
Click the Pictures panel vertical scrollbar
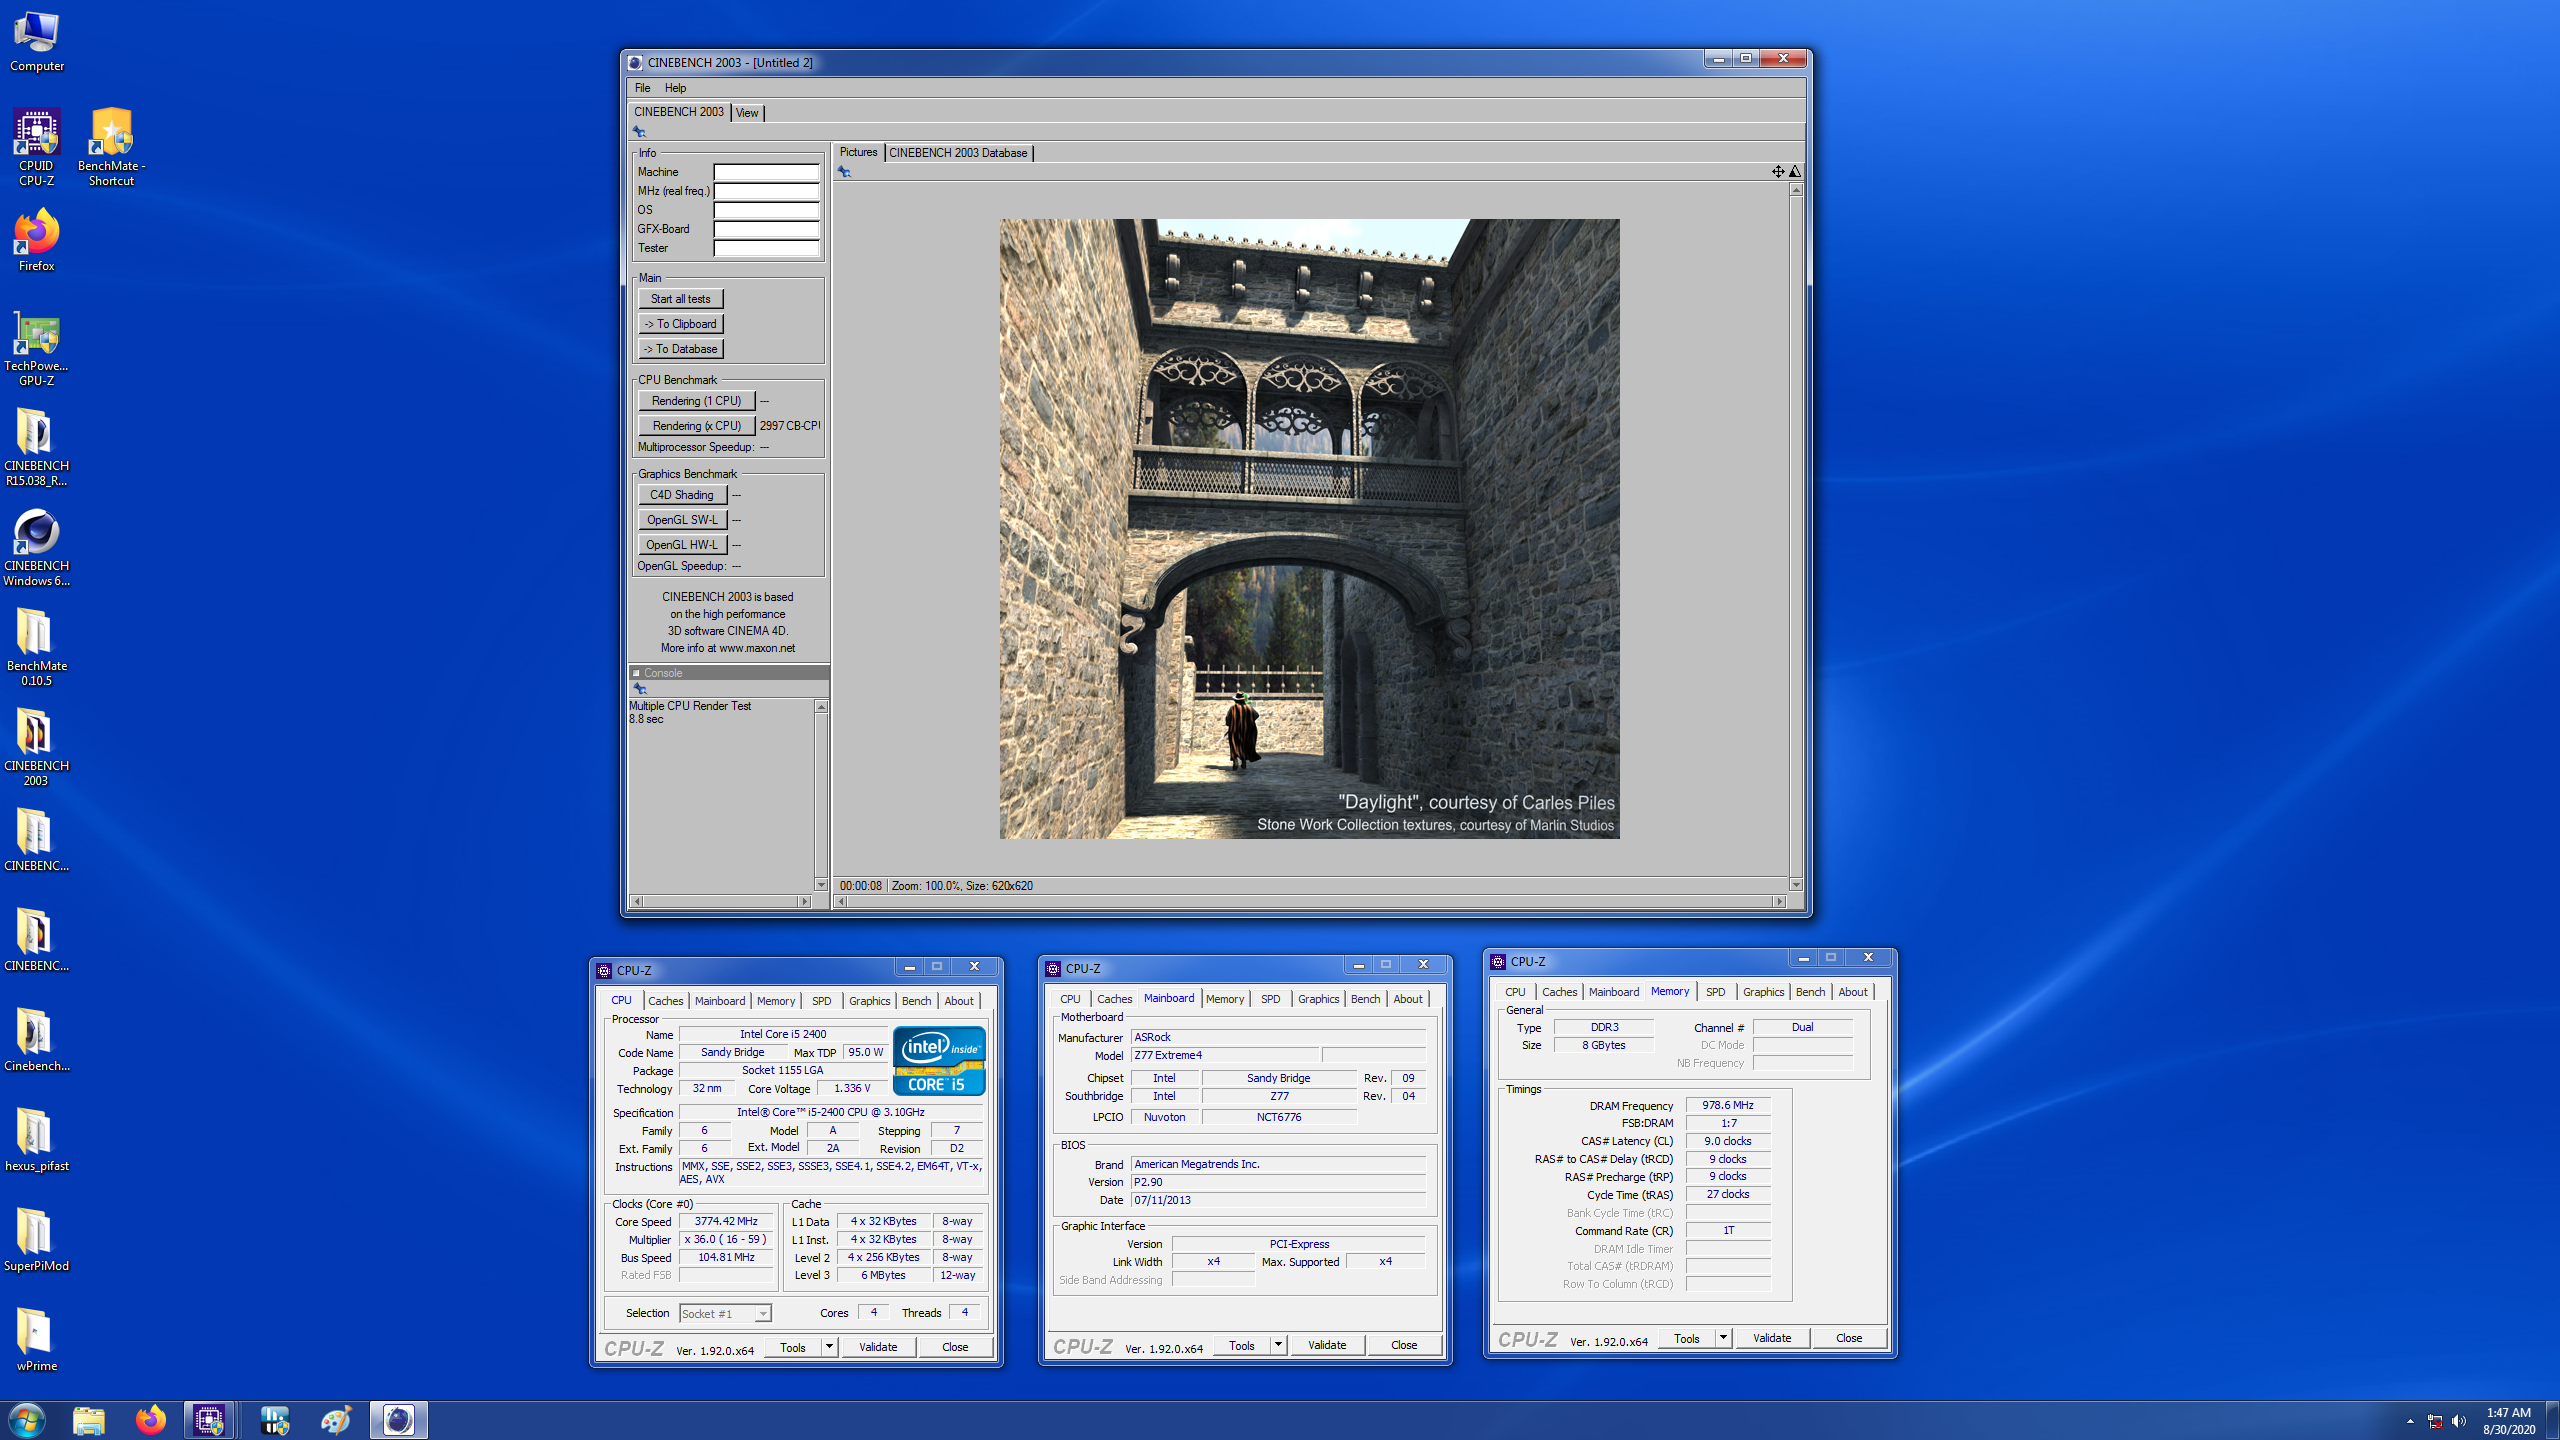1796,537
